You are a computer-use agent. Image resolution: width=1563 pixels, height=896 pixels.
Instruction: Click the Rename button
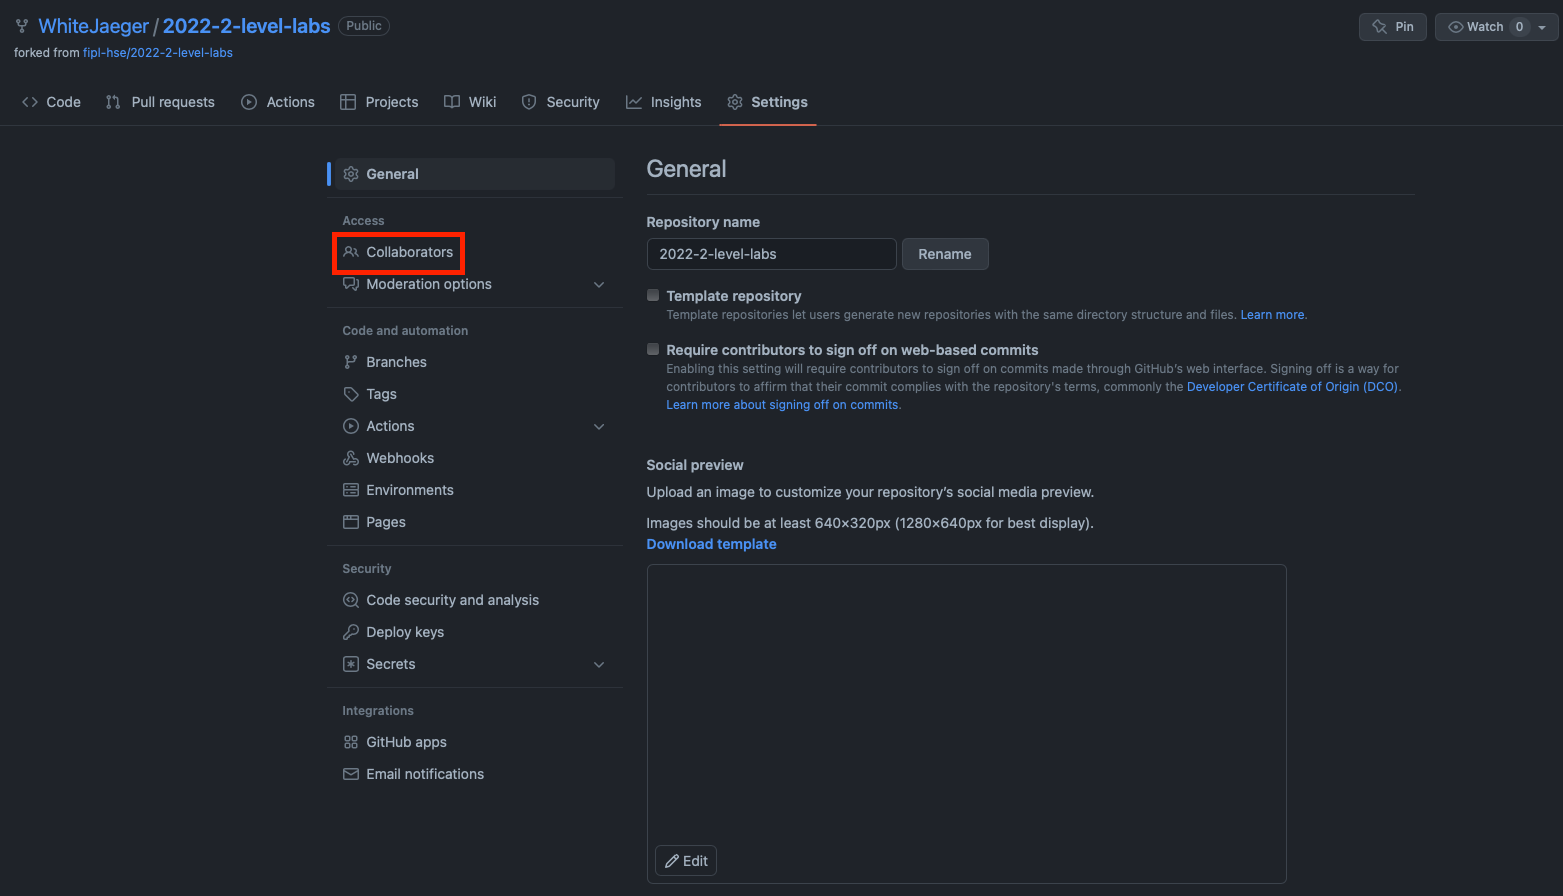pyautogui.click(x=944, y=254)
